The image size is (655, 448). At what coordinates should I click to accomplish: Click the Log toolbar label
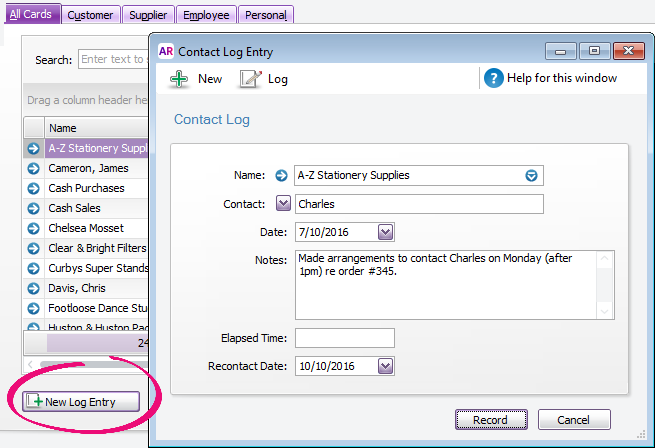[x=278, y=79]
